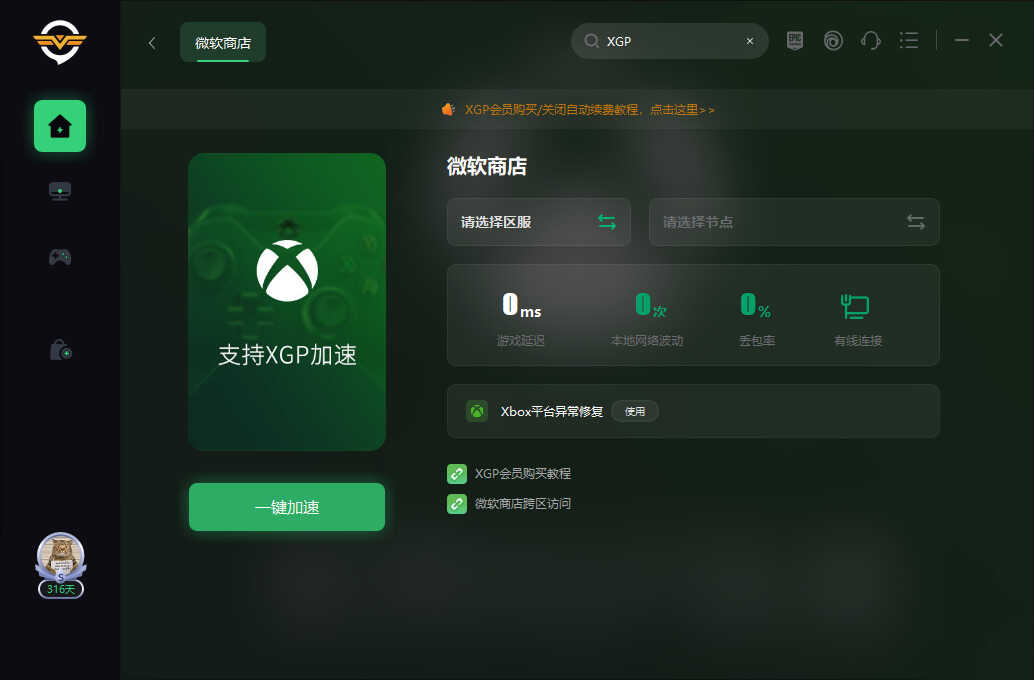Click link icon beside XGP会员购买教程
The width and height of the screenshot is (1034, 680).
pos(457,474)
